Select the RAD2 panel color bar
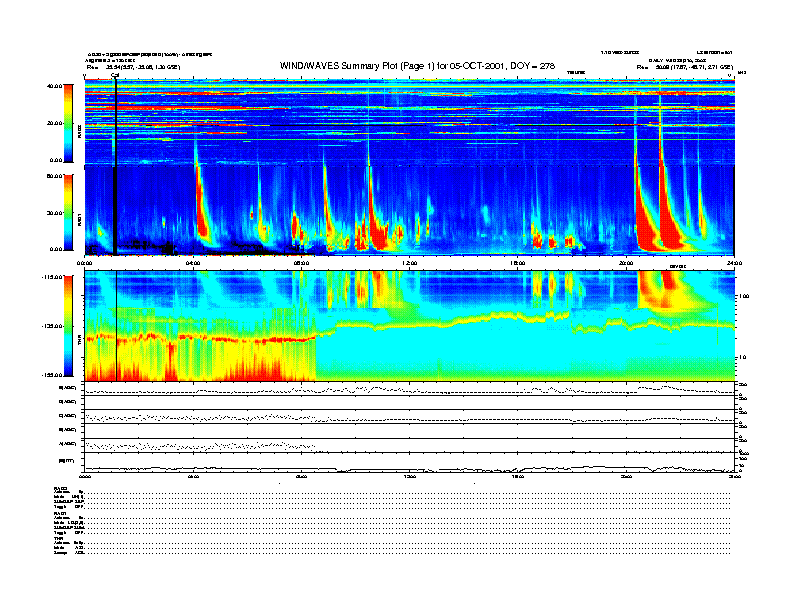The image size is (792, 612). [x=68, y=123]
